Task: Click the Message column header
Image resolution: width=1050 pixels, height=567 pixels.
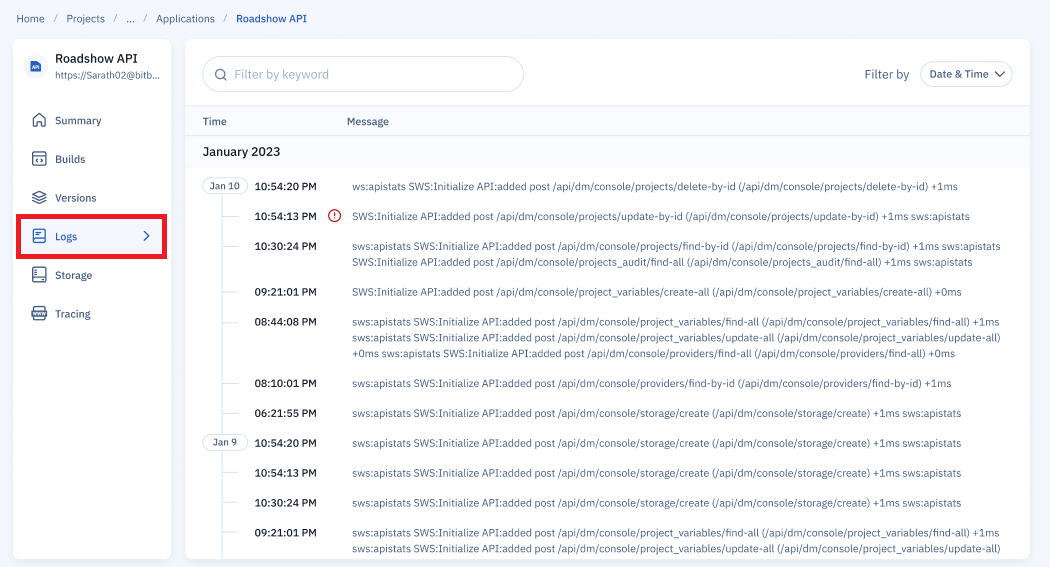Action: click(368, 121)
